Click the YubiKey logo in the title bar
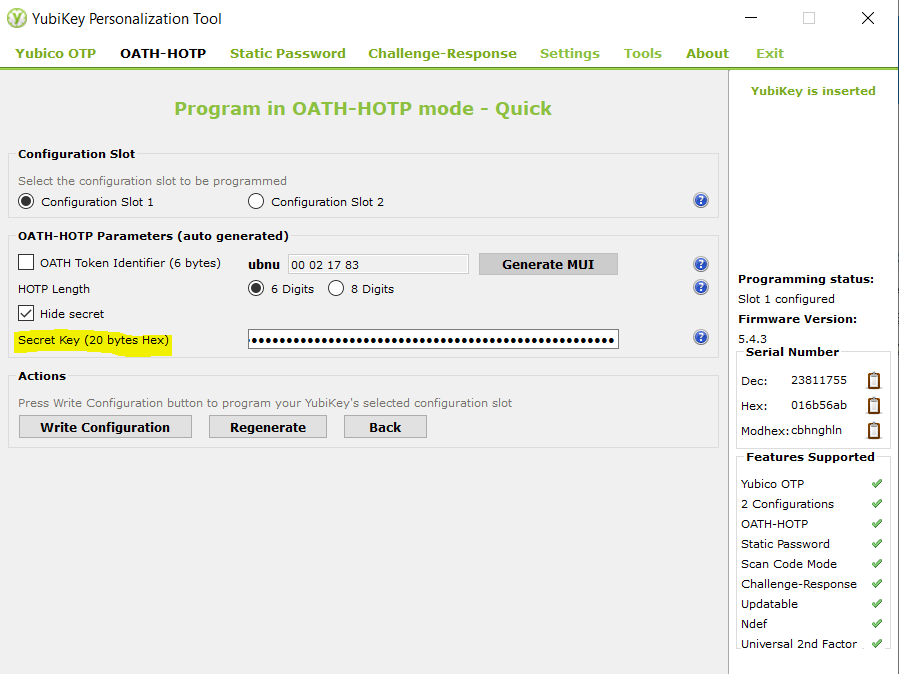 tap(17, 18)
